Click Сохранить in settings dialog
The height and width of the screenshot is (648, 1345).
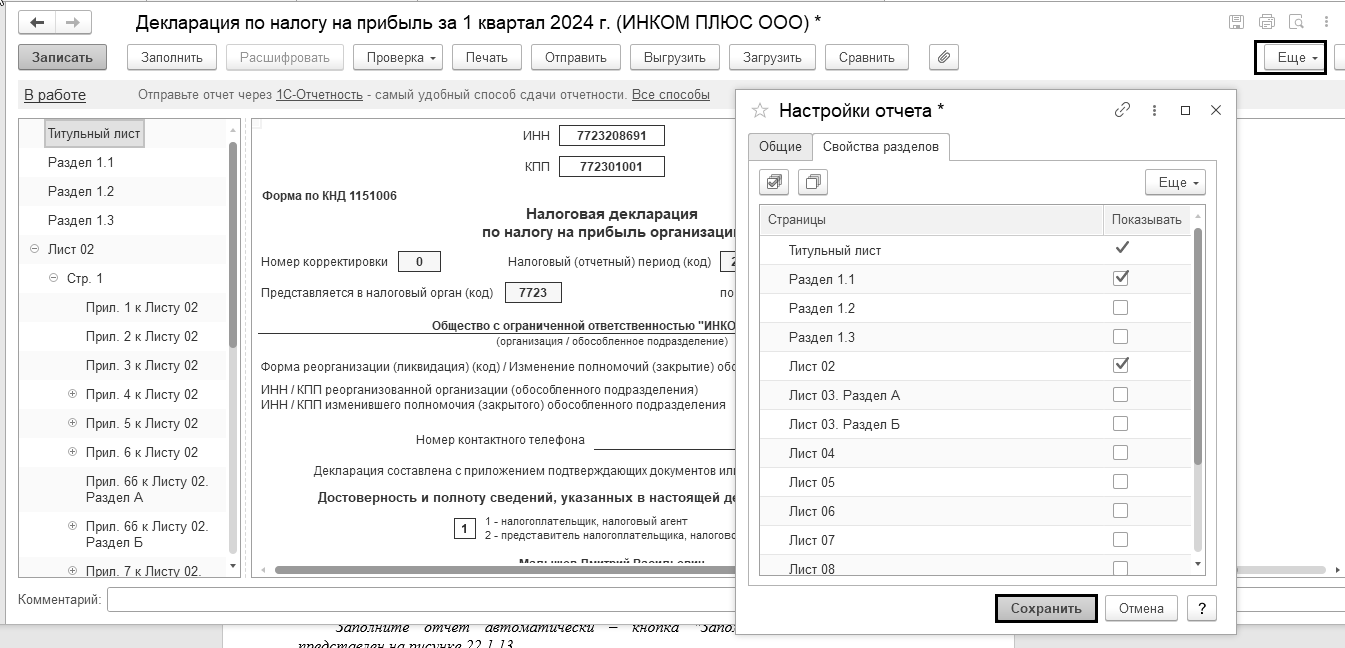point(1046,608)
